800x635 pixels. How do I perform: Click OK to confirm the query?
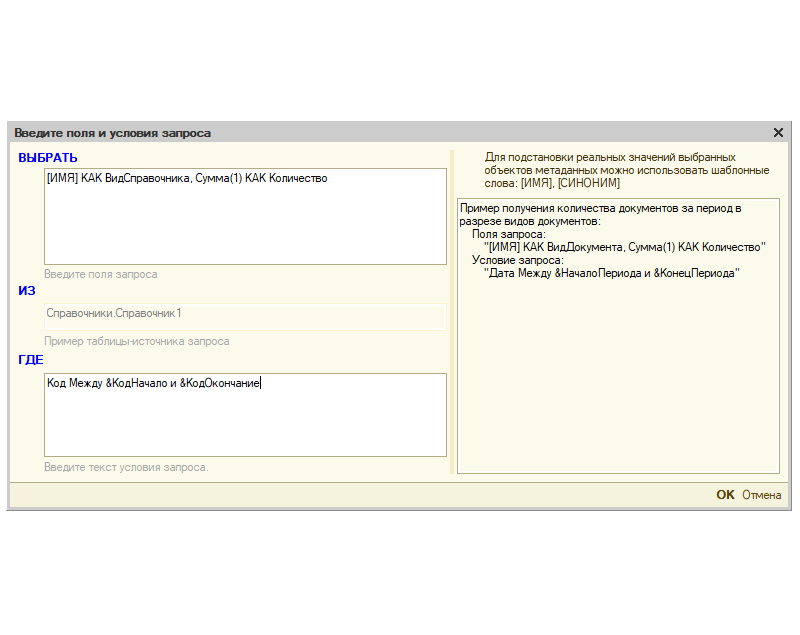tap(725, 495)
